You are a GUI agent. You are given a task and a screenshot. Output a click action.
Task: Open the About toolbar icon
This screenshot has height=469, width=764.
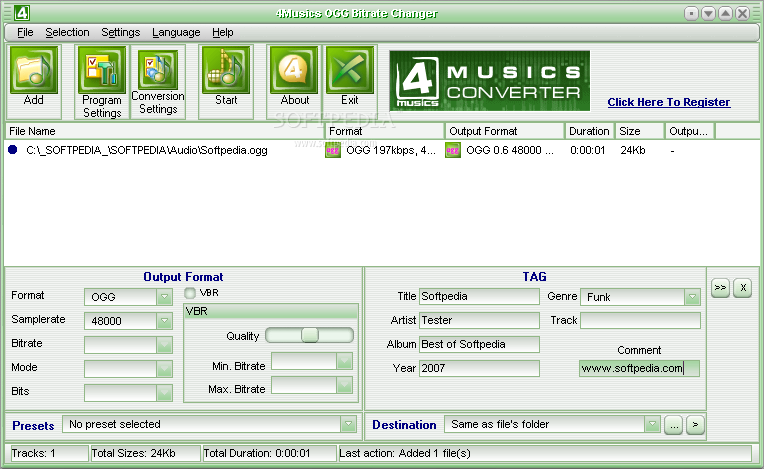click(294, 70)
